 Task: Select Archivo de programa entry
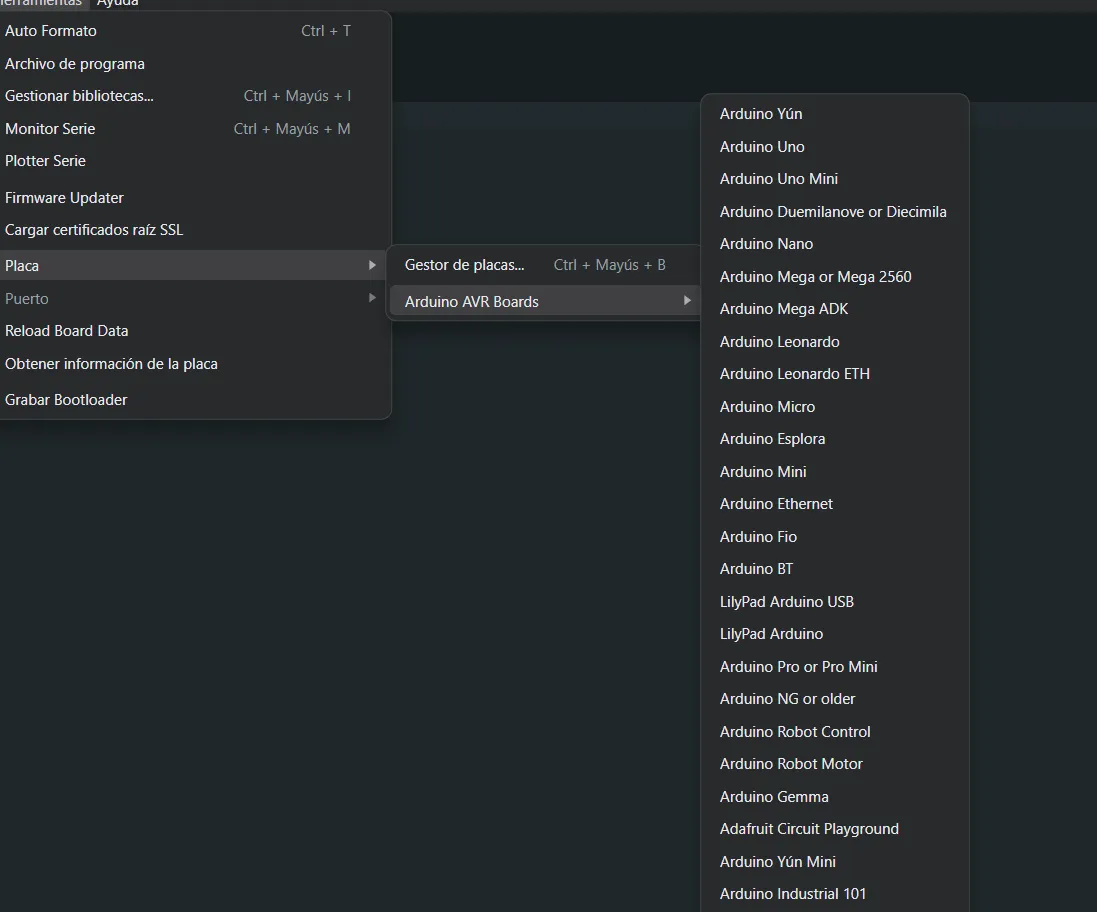[x=193, y=64]
